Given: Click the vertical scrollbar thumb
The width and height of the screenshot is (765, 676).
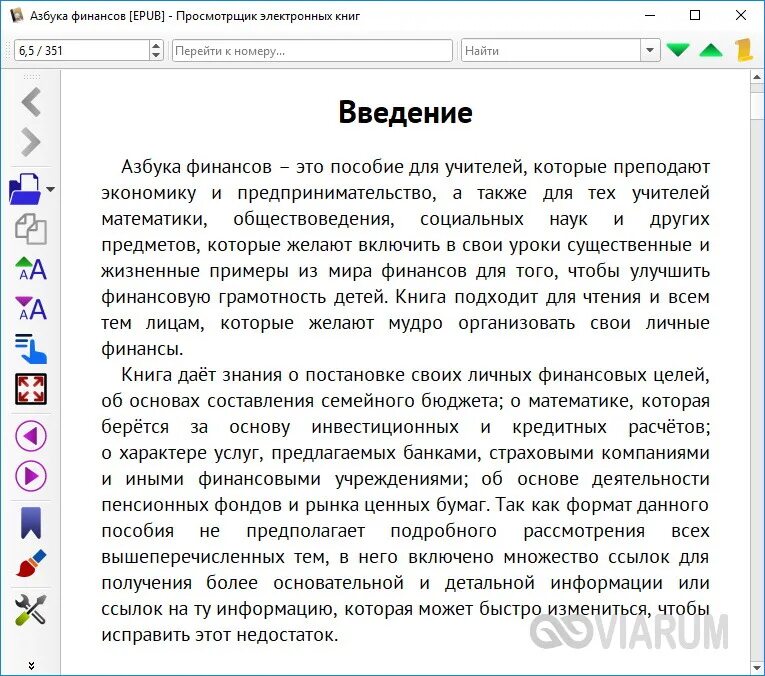Looking at the screenshot, I should [757, 105].
